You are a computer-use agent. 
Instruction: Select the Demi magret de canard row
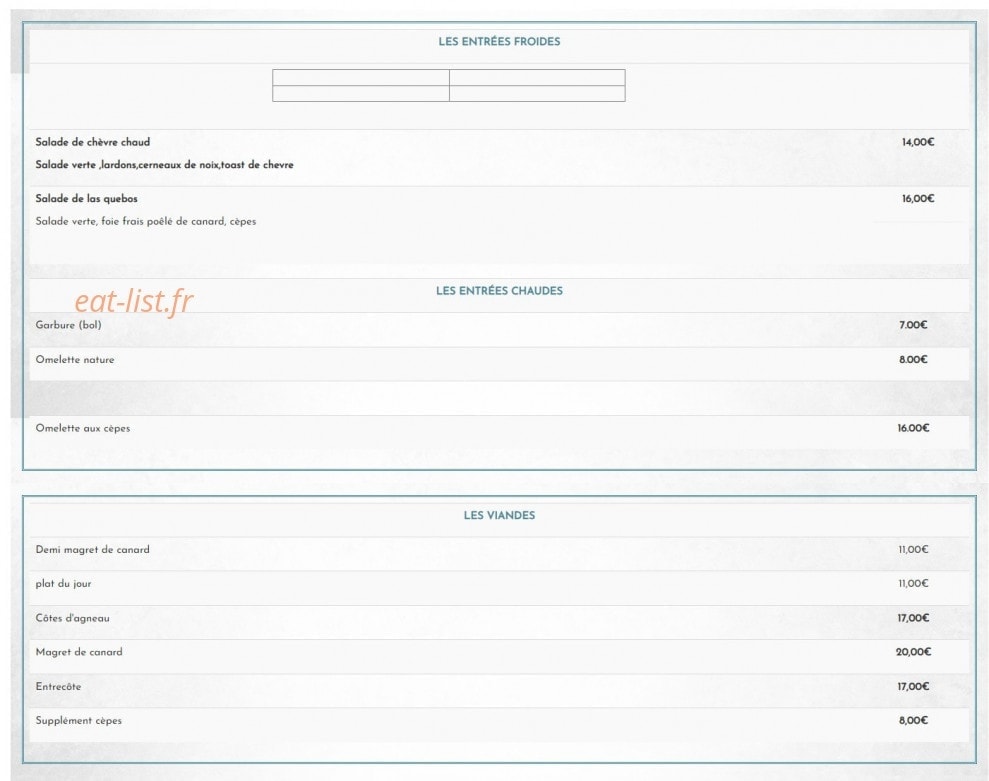tap(499, 550)
